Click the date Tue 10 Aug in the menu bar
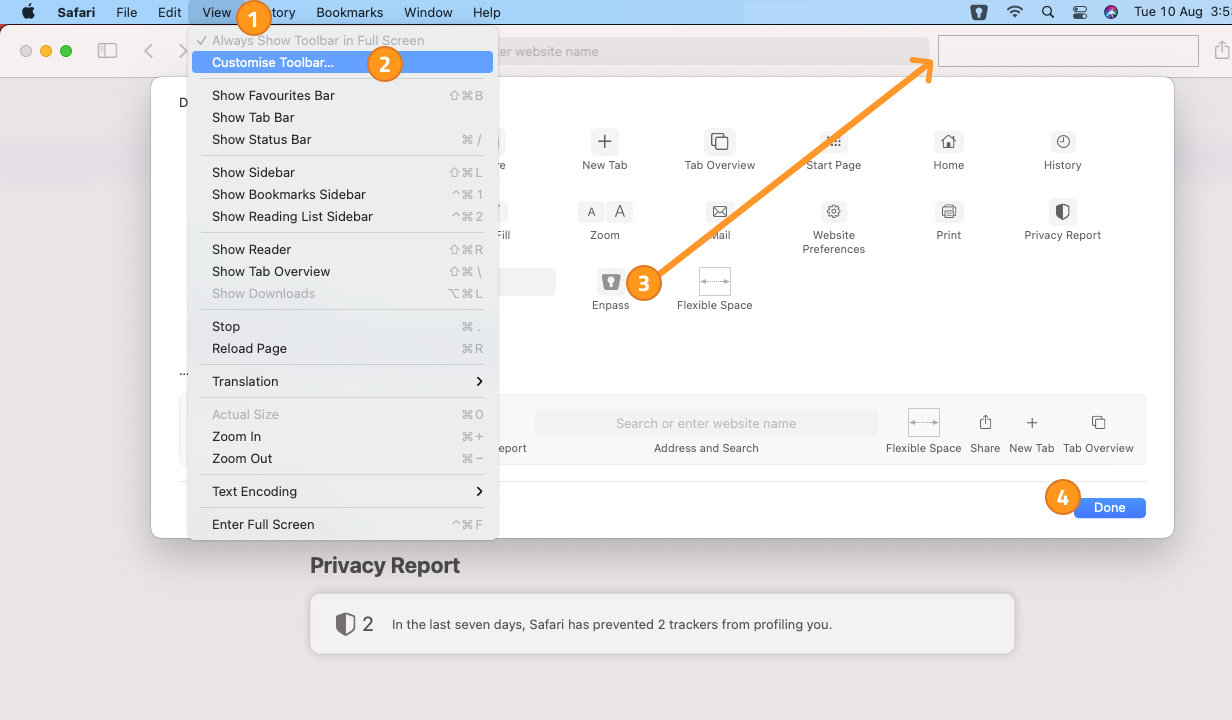The image size is (1232, 720). [1168, 12]
